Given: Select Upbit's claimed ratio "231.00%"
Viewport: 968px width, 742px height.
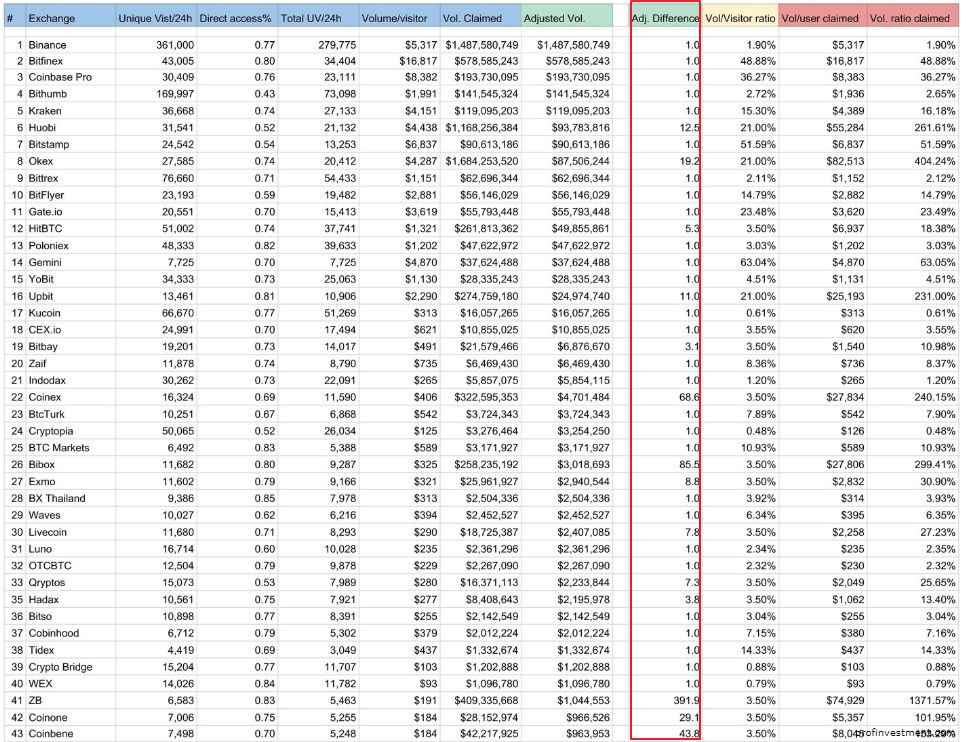Looking at the screenshot, I should (x=935, y=296).
